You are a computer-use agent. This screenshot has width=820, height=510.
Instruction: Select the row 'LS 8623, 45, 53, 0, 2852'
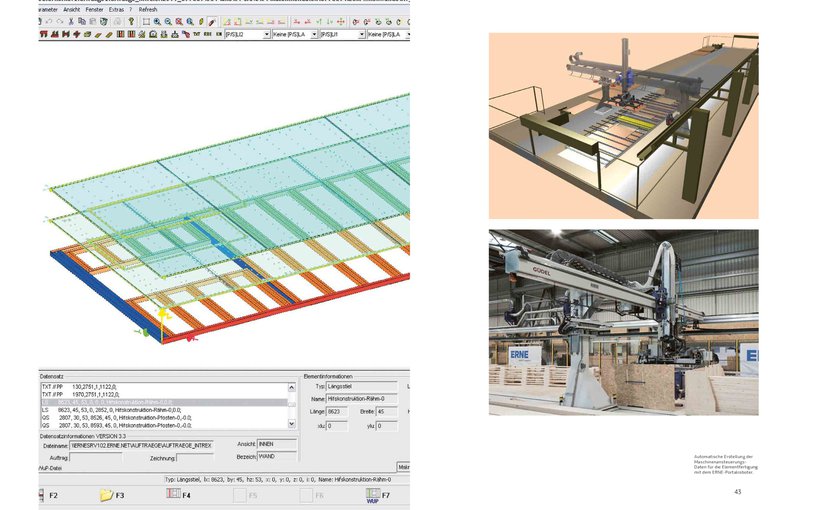click(x=164, y=410)
